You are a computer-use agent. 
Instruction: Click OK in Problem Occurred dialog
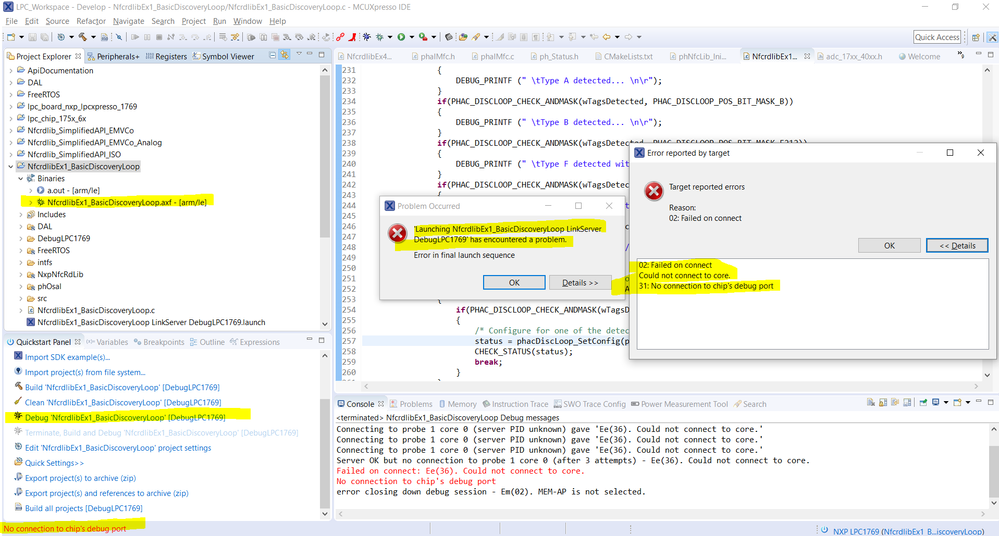[x=514, y=282]
